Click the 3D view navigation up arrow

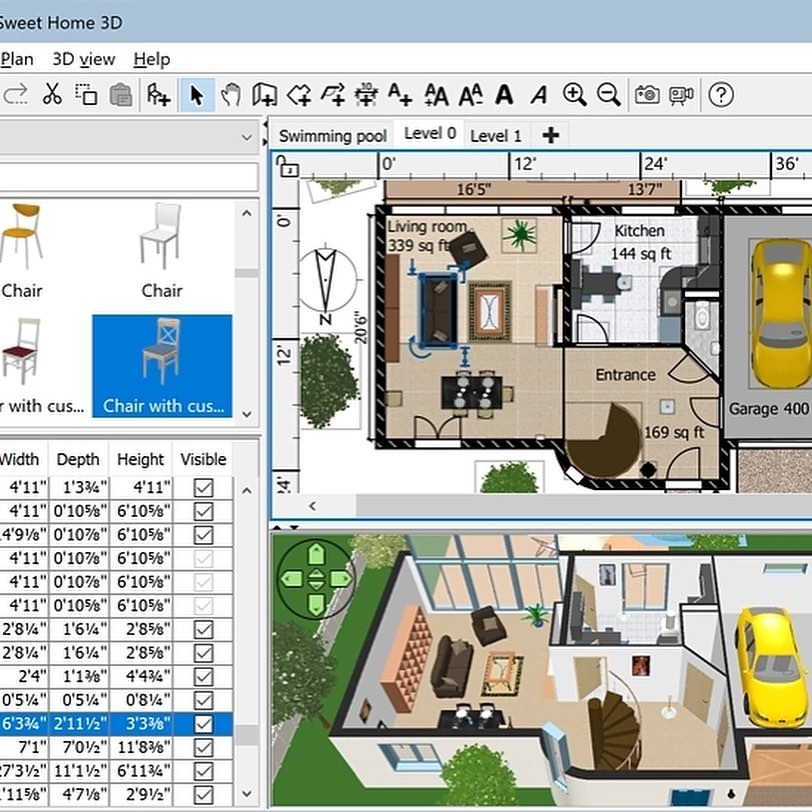316,554
